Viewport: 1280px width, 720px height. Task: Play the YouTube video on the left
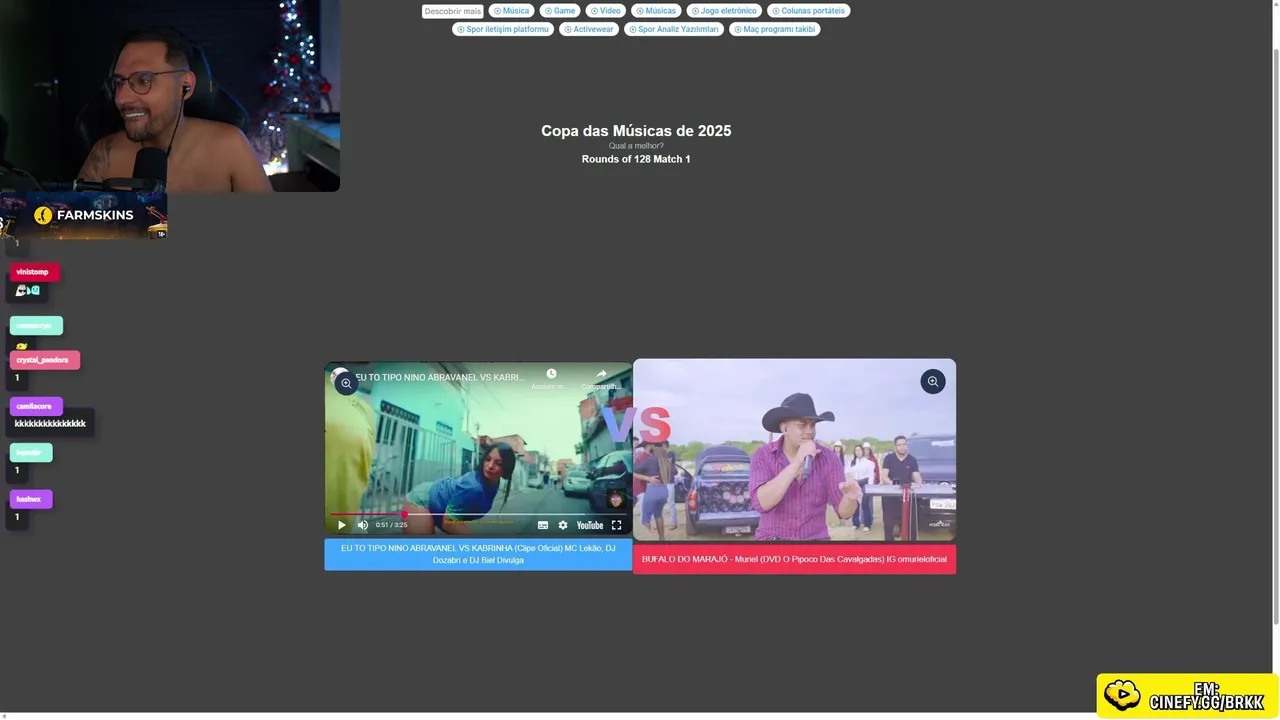click(x=341, y=525)
